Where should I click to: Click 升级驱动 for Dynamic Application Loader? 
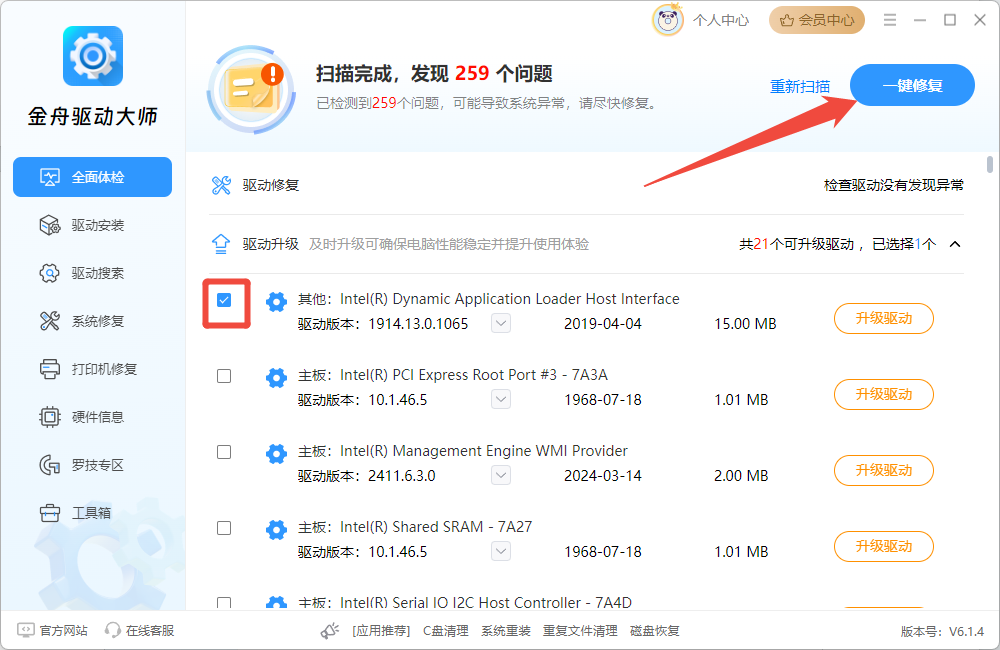click(x=884, y=318)
